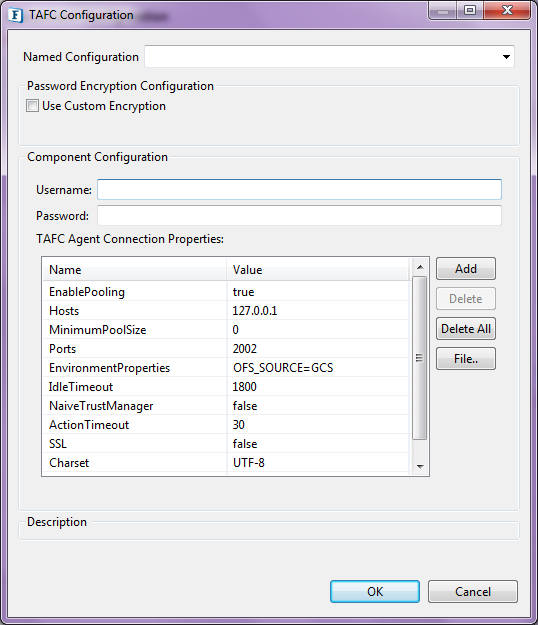Click the TAFC Configuration title bar icon
This screenshot has height=625, width=538.
pyautogui.click(x=15, y=15)
